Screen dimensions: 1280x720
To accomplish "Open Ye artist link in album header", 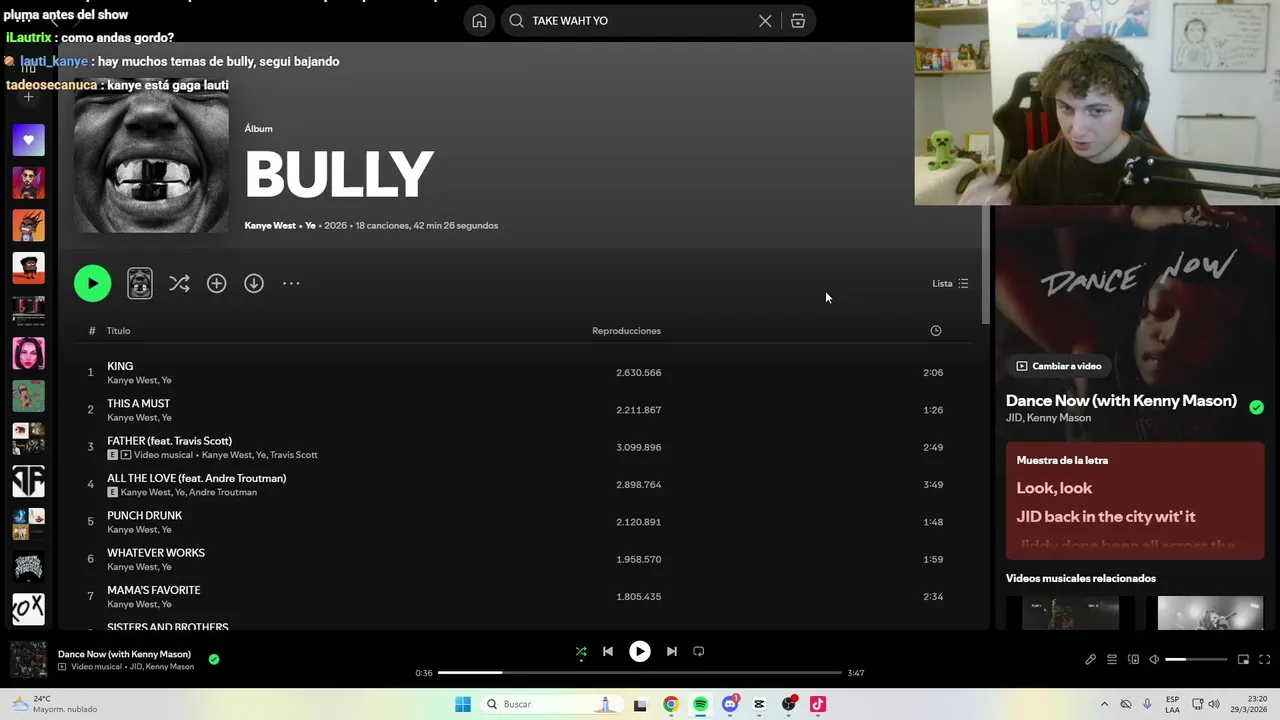I will (310, 226).
